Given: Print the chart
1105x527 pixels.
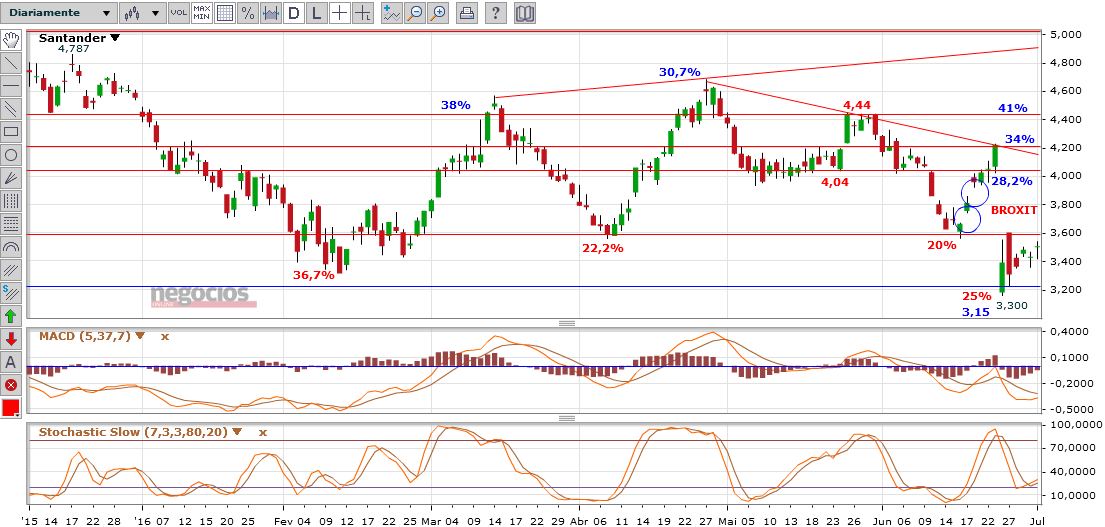Looking at the screenshot, I should coord(466,12).
